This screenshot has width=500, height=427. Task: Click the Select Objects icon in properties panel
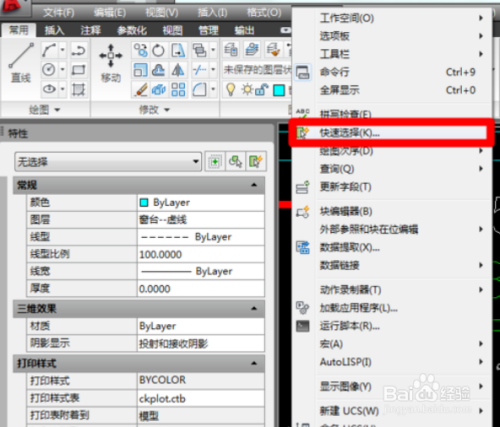235,162
